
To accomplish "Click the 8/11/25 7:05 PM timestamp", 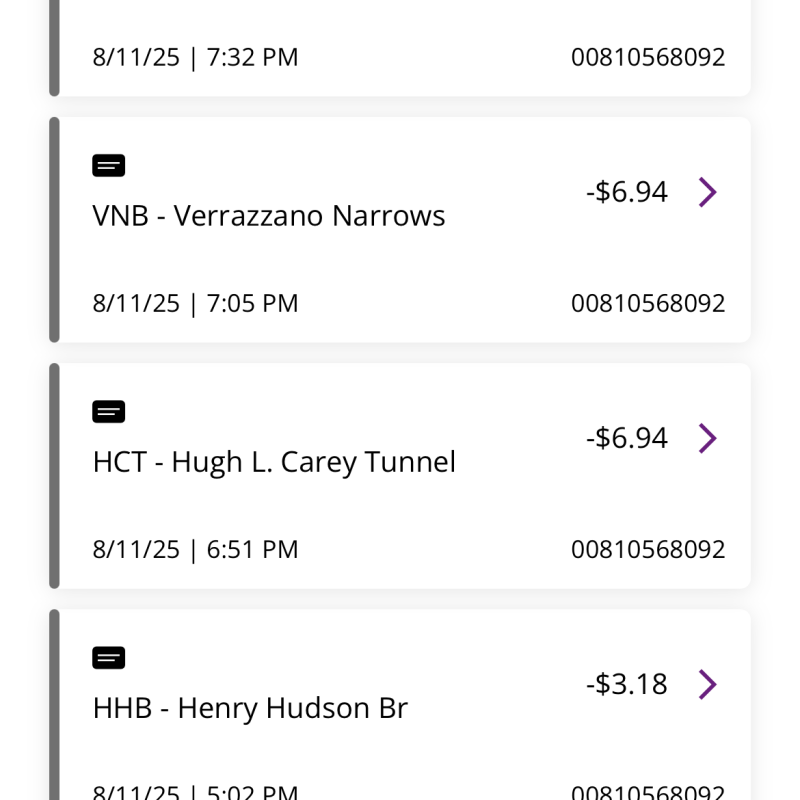I will tap(195, 303).
